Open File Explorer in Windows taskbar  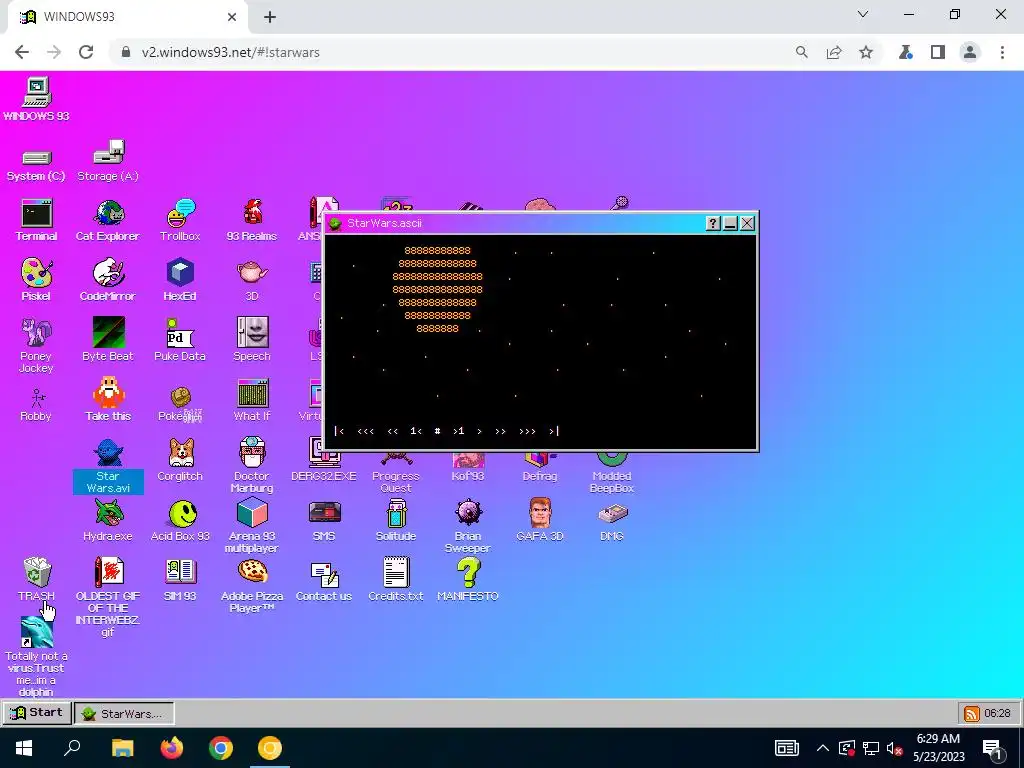tap(123, 748)
